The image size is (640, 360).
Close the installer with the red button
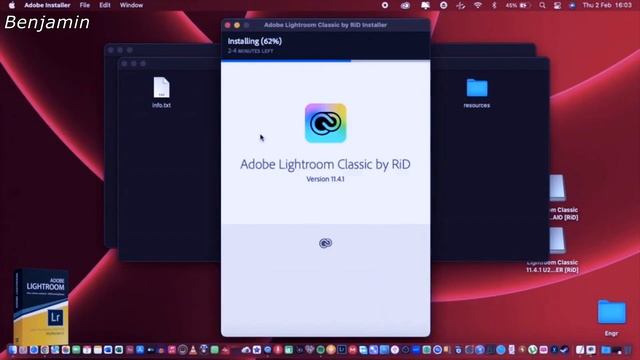(x=228, y=25)
